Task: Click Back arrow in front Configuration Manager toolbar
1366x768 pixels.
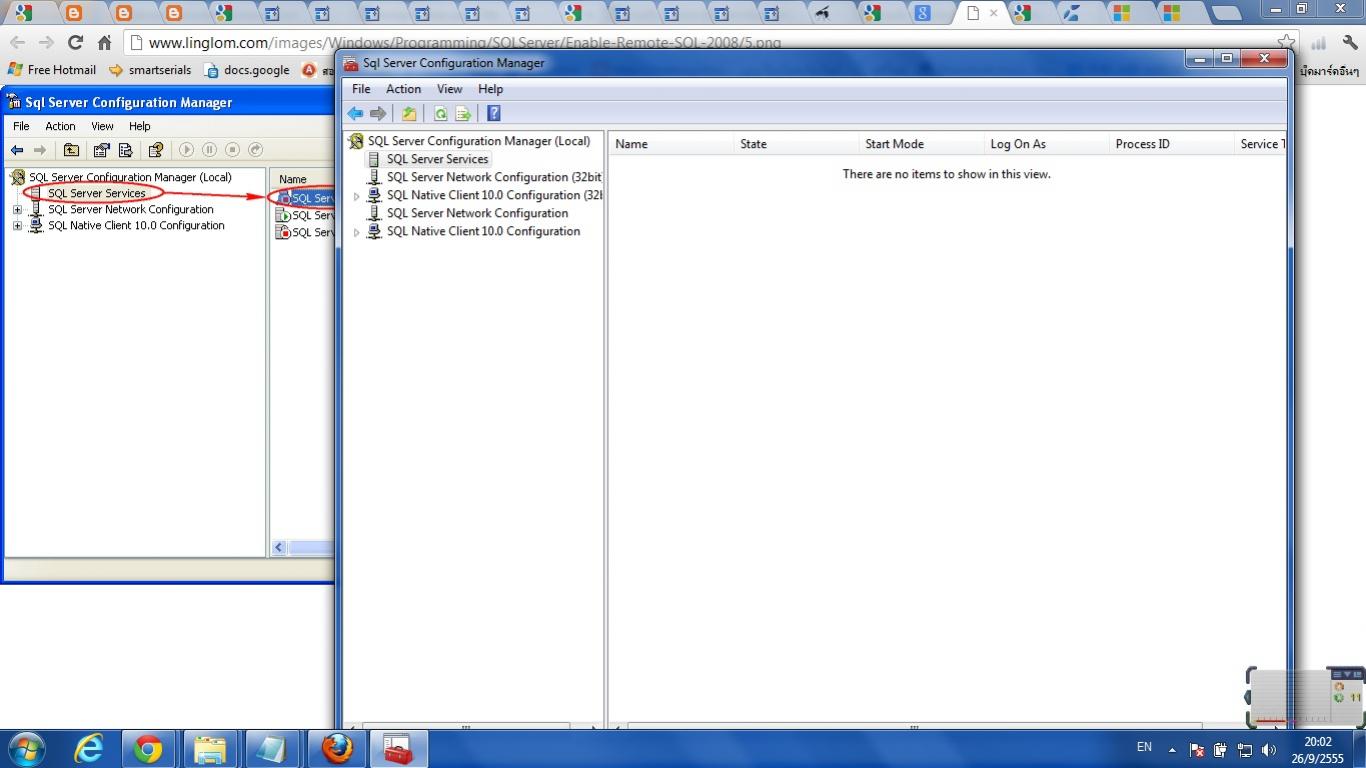Action: pyautogui.click(x=355, y=114)
